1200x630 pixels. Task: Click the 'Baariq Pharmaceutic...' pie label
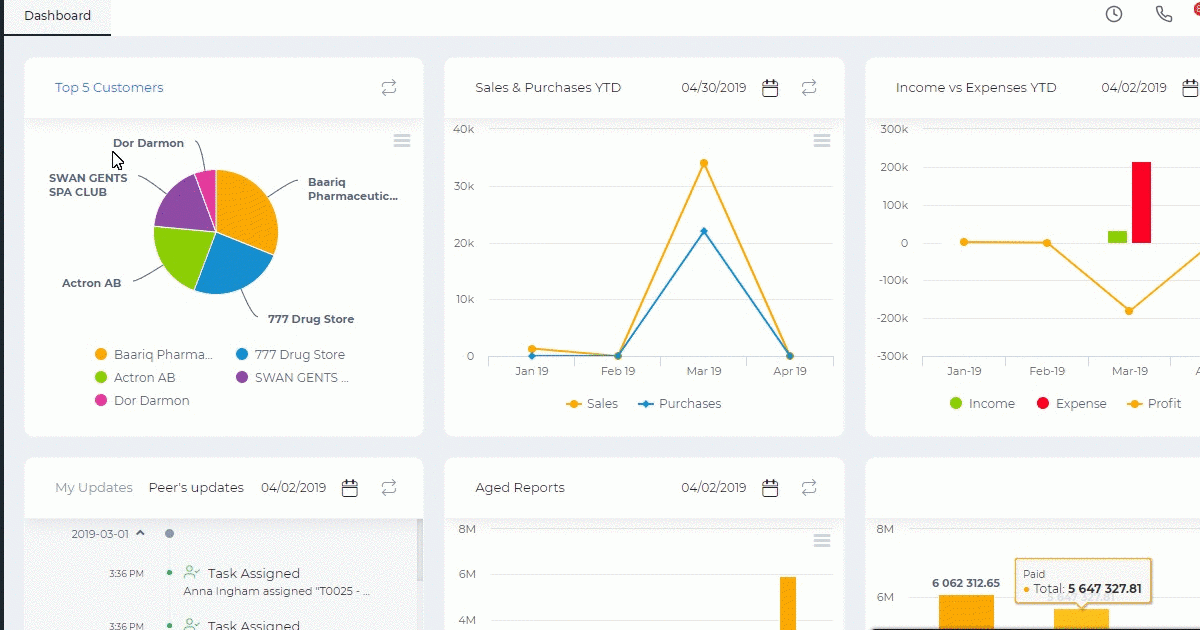pyautogui.click(x=353, y=190)
